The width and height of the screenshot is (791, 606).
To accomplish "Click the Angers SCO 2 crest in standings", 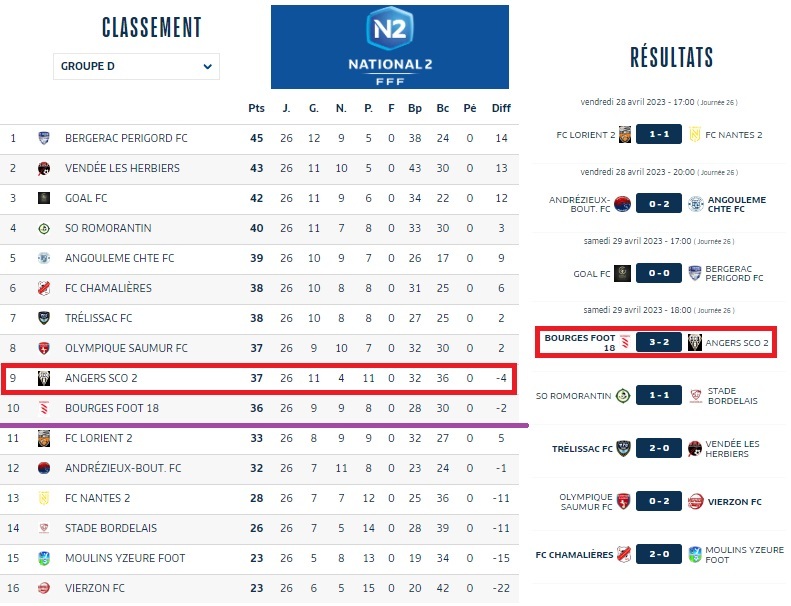I will [x=44, y=378].
